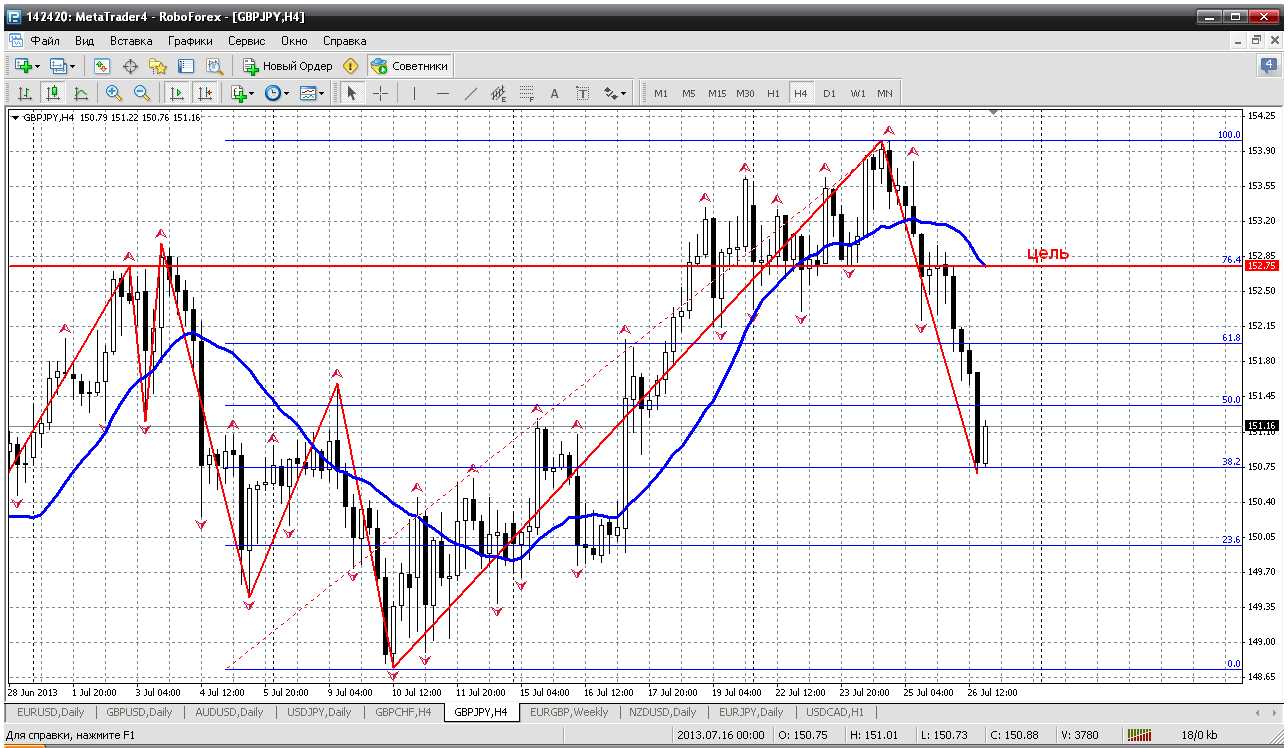Screen dimensions: 1288x748
Task: Draw a vertical line
Action: (414, 93)
